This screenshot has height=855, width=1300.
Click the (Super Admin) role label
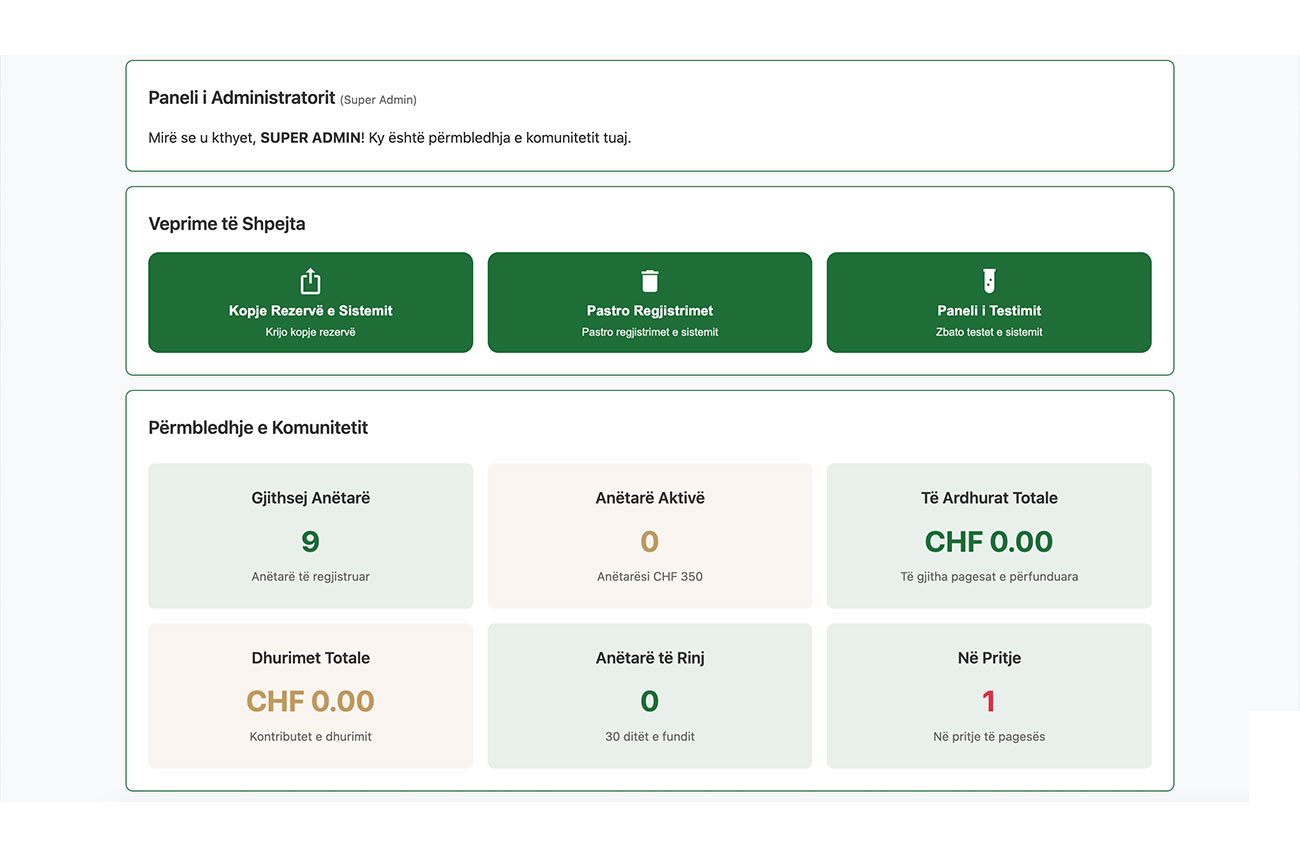click(x=378, y=100)
